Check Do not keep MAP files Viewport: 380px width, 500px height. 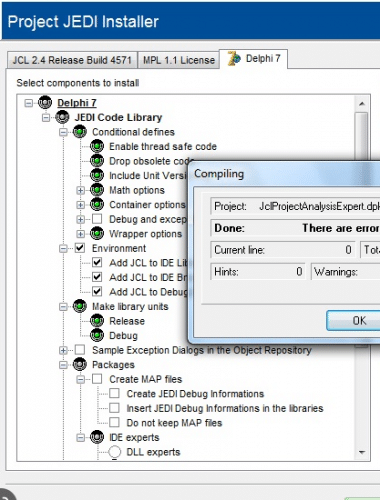tap(114, 423)
